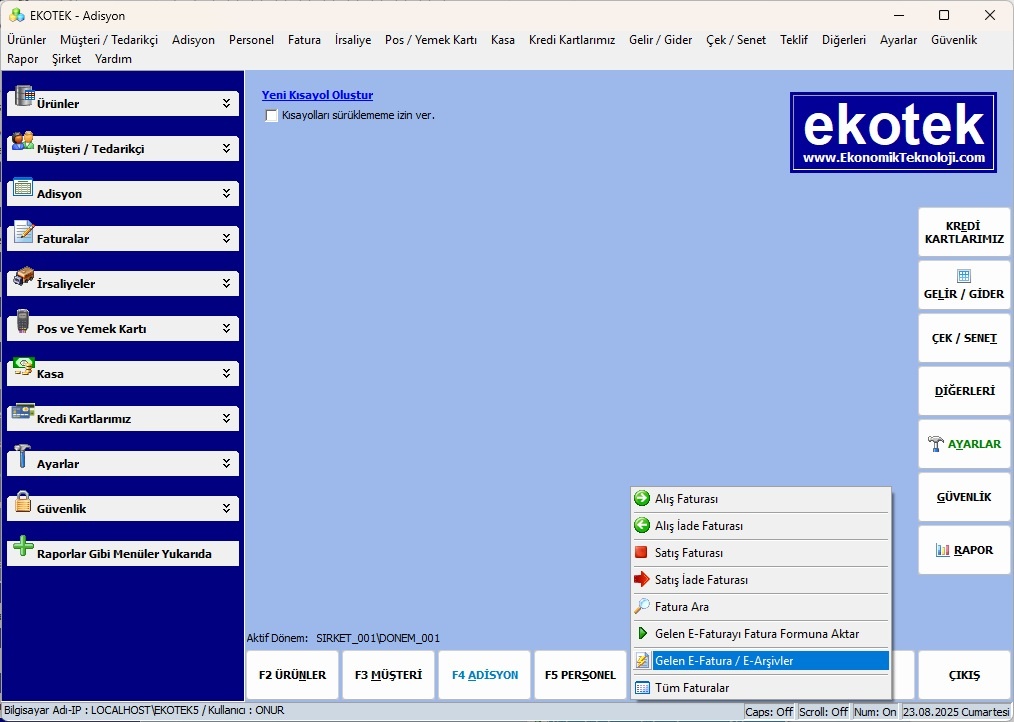
Task: Expand the İrsaliyeler sidebar panel chevron
Action: click(226, 283)
